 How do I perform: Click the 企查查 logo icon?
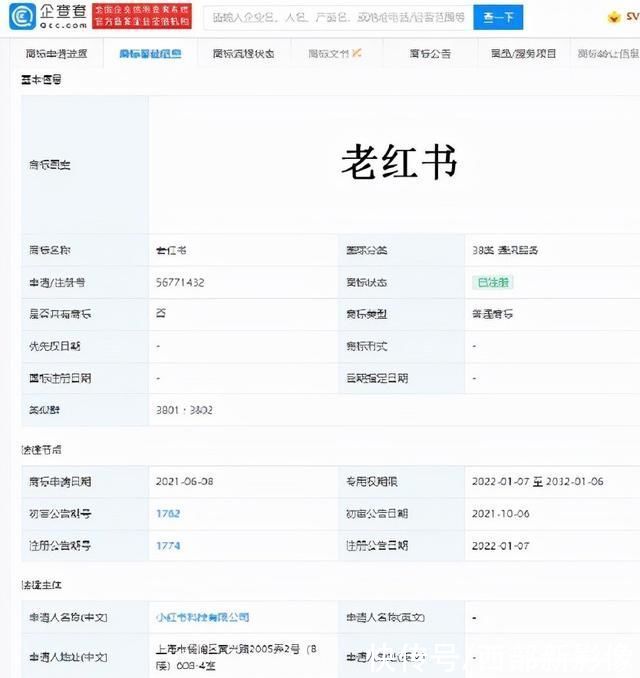click(x=22, y=17)
